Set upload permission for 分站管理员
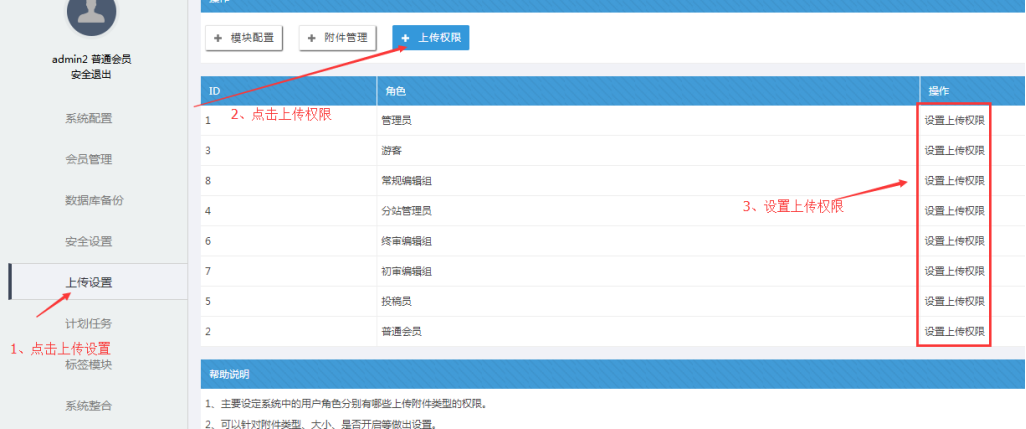This screenshot has width=1026, height=429. [x=954, y=211]
